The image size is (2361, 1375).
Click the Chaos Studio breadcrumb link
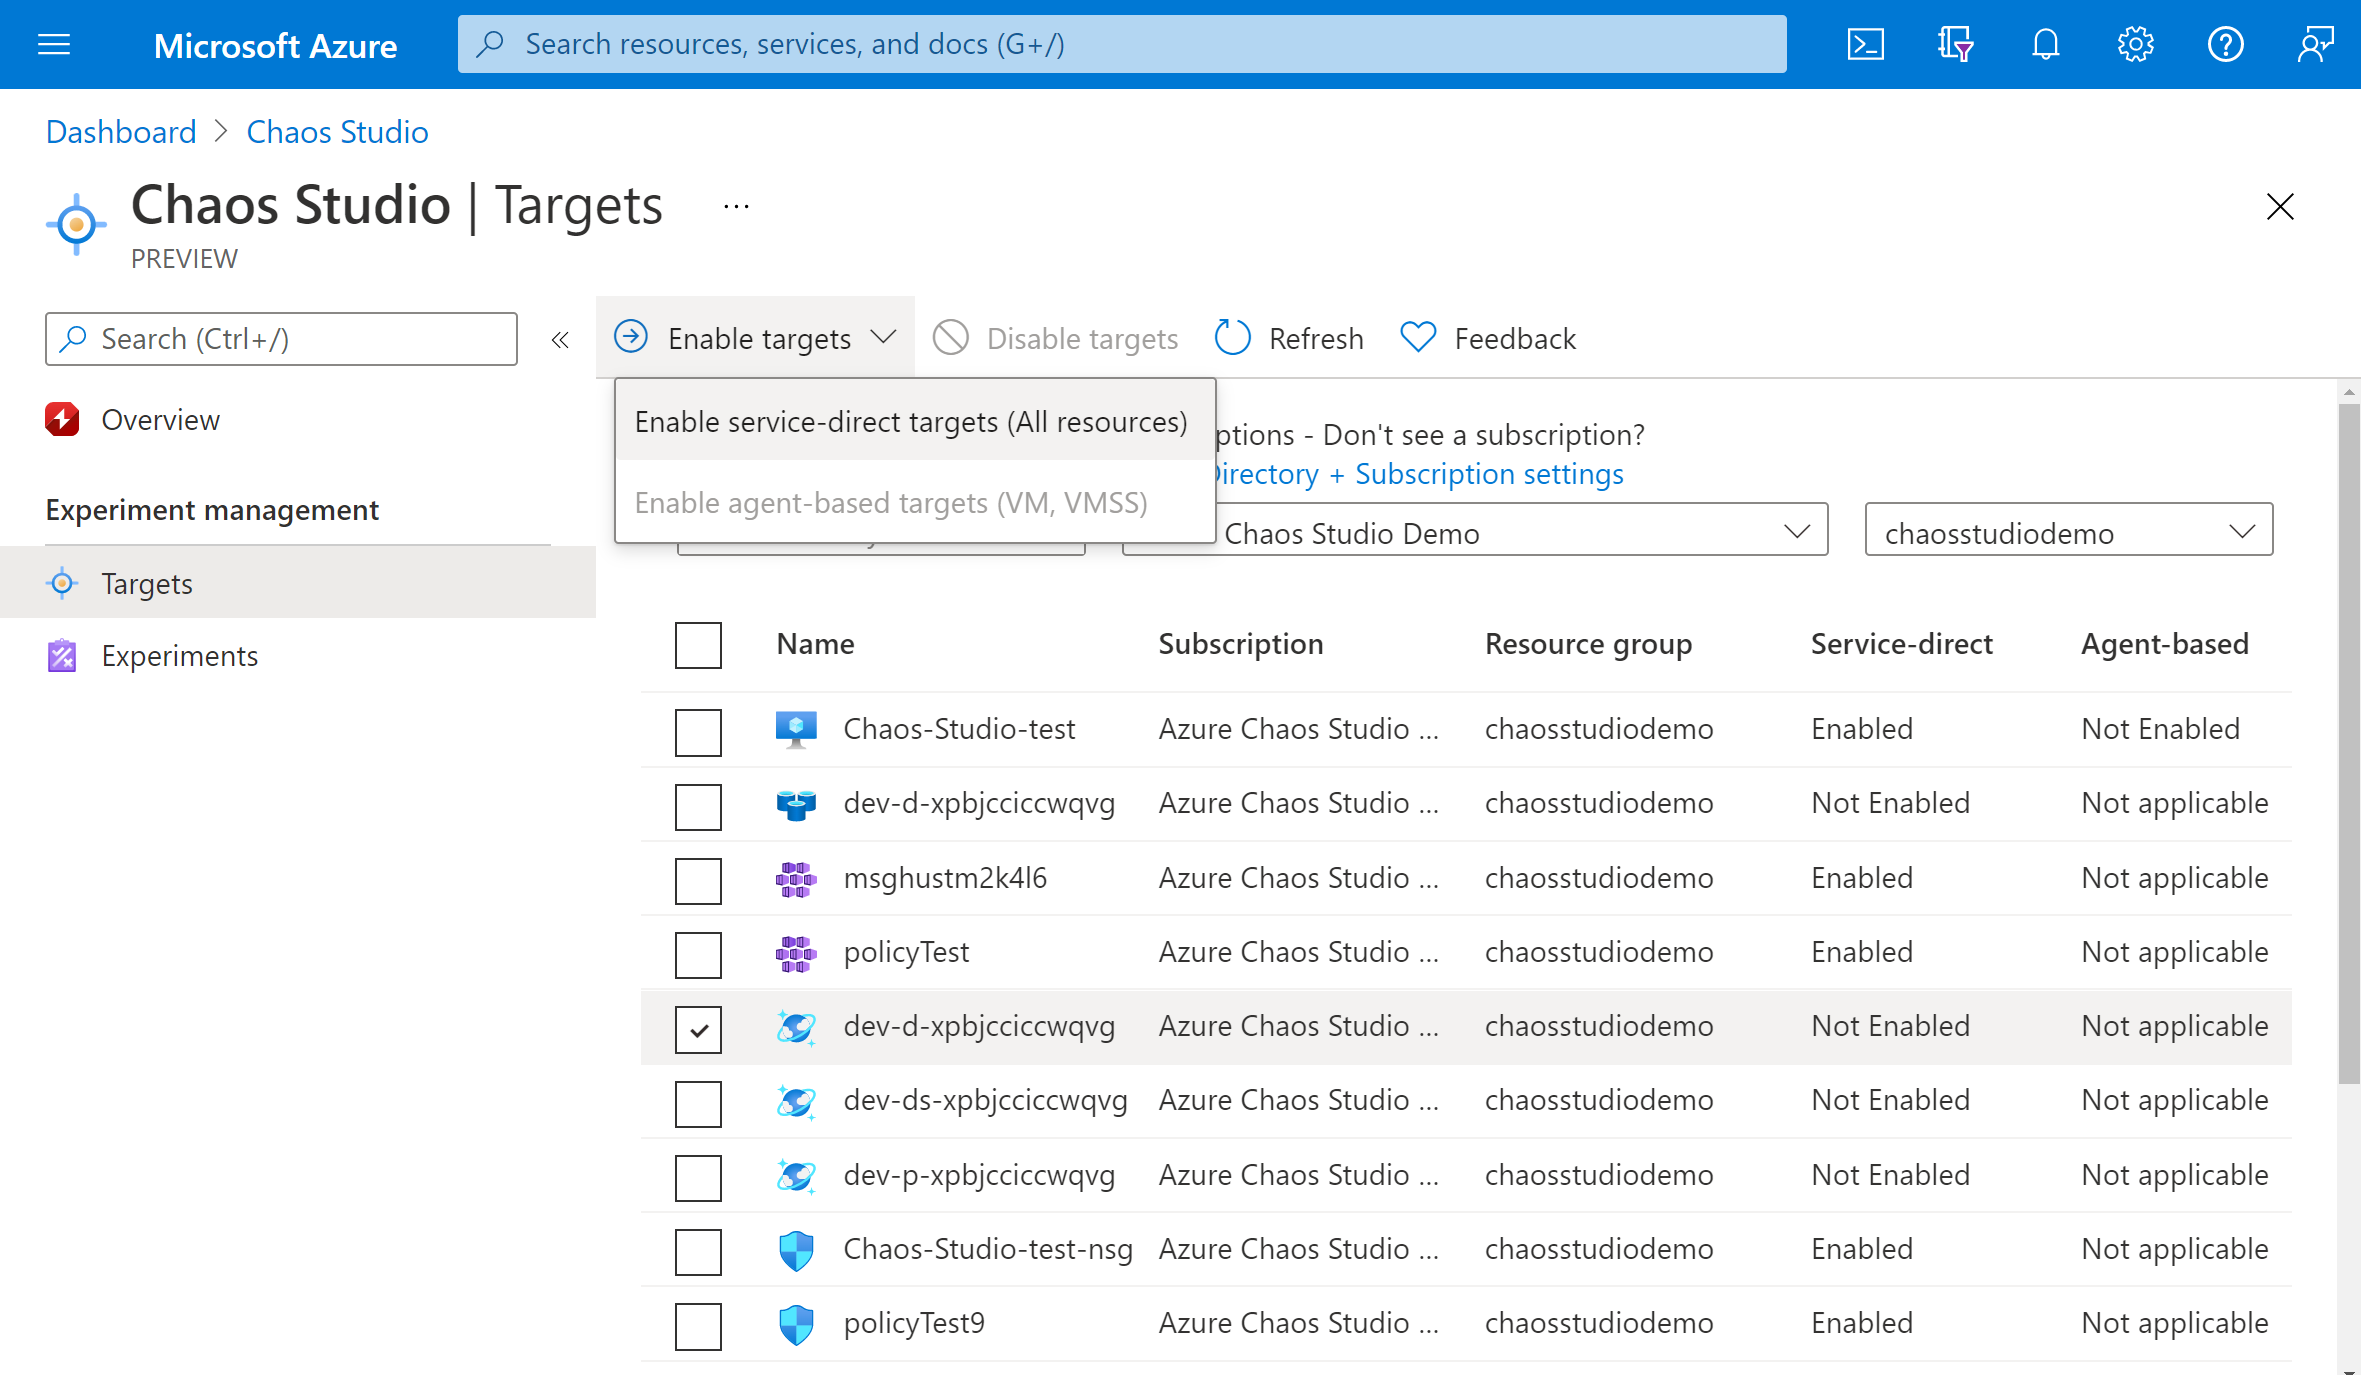click(x=337, y=133)
